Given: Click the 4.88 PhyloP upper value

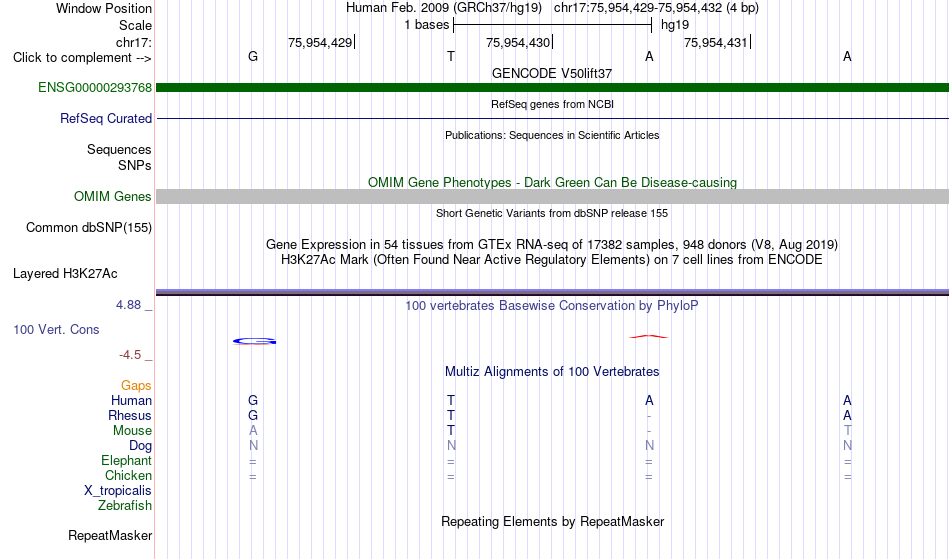Looking at the screenshot, I should pyautogui.click(x=128, y=305).
